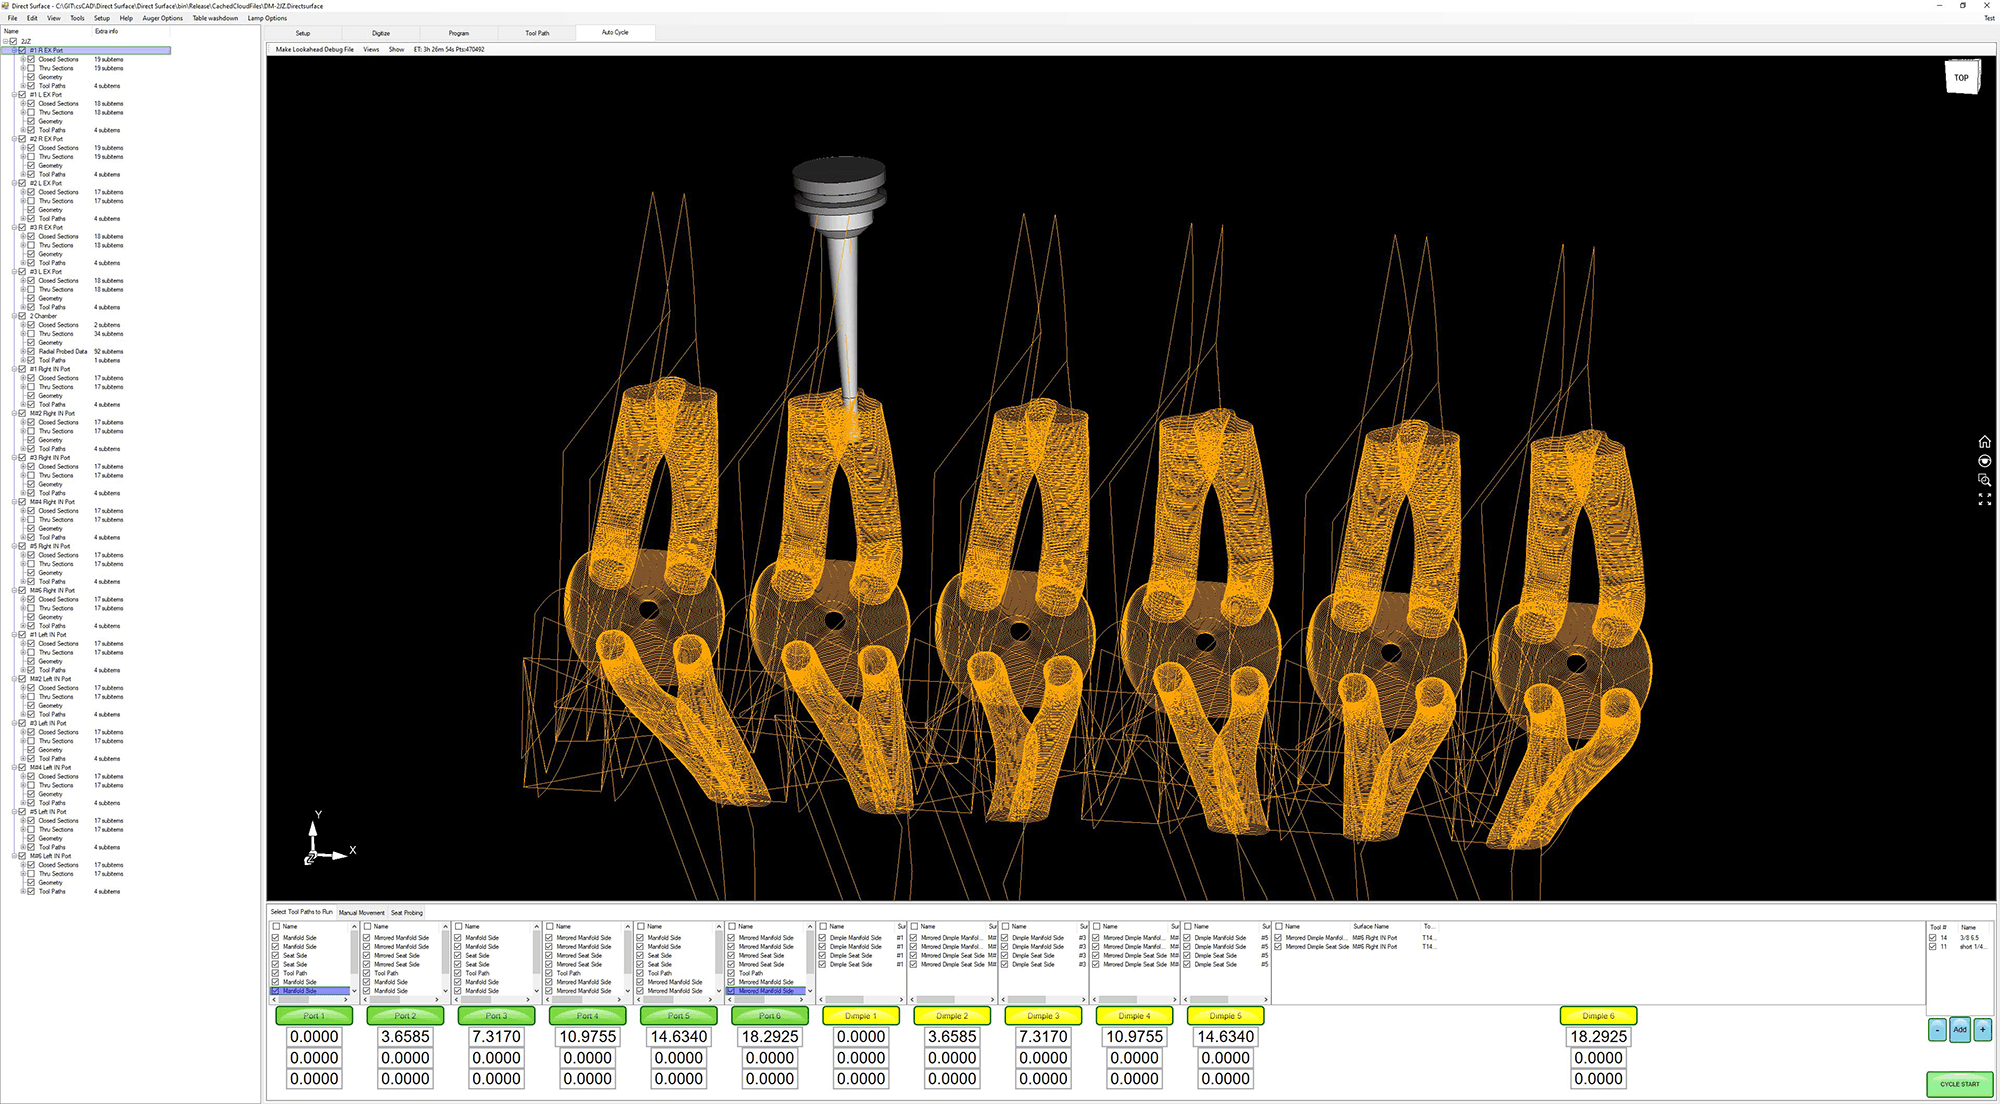Toggle the 2JZ root checkbox in tree
2000x1104 pixels.
pyautogui.click(x=13, y=42)
